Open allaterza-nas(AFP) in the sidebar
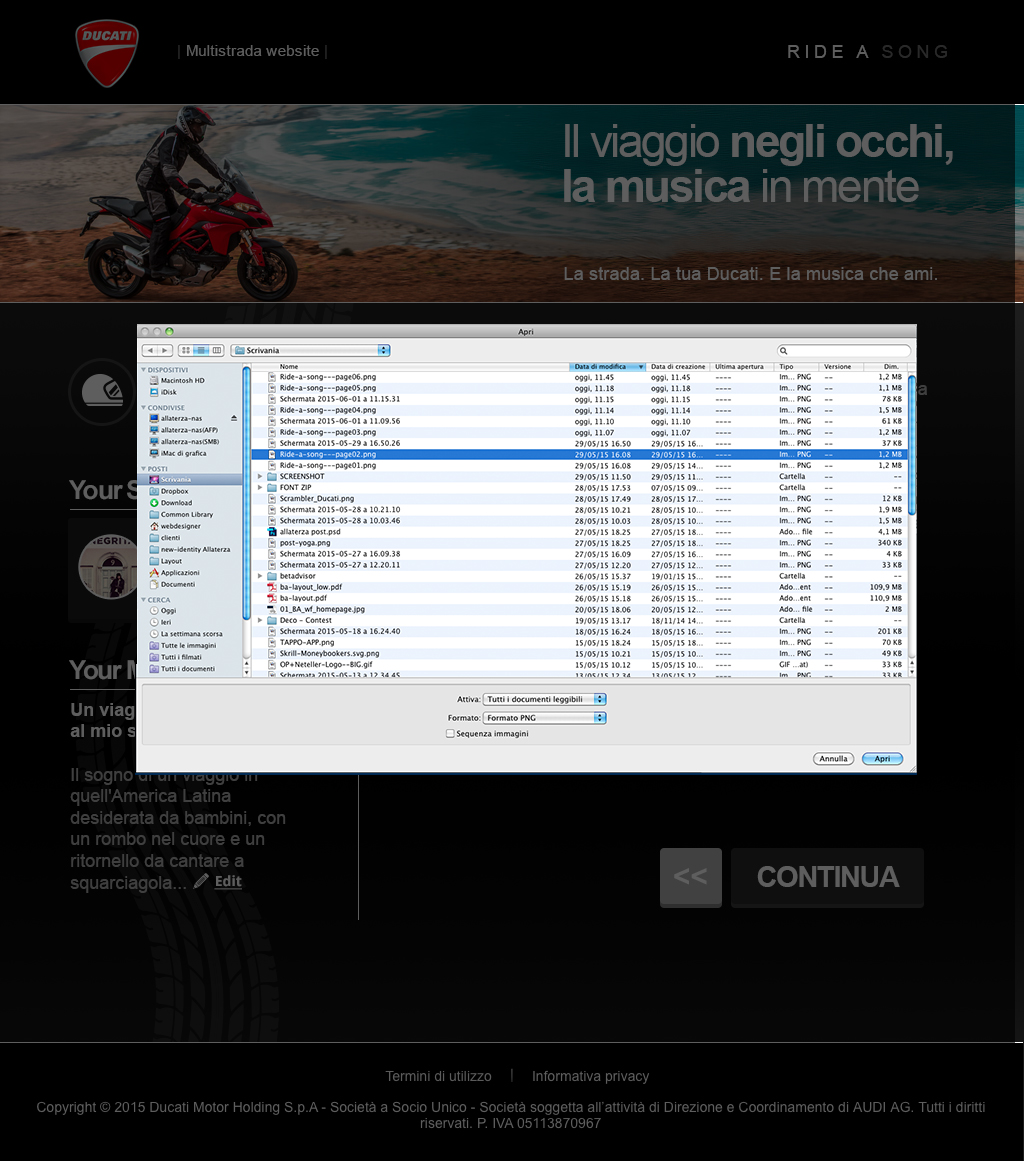 [189, 430]
